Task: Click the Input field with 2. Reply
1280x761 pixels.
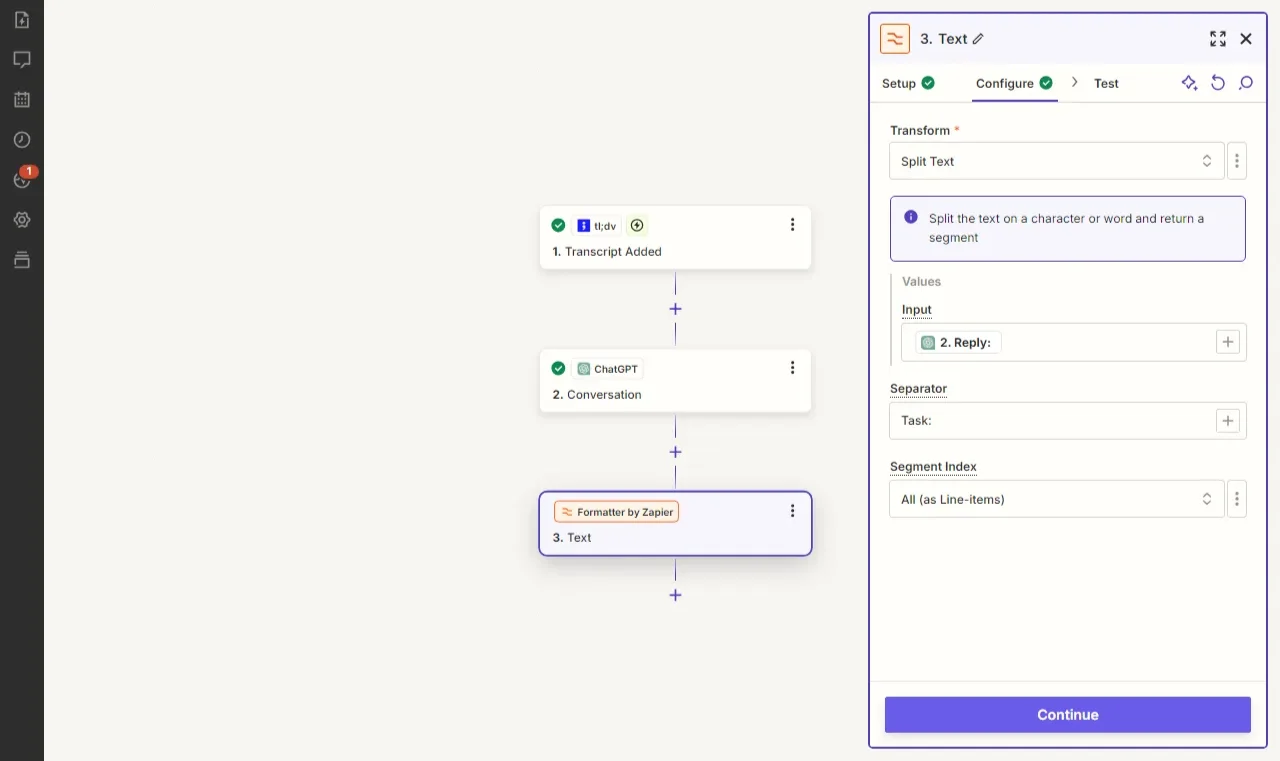Action: click(1074, 342)
